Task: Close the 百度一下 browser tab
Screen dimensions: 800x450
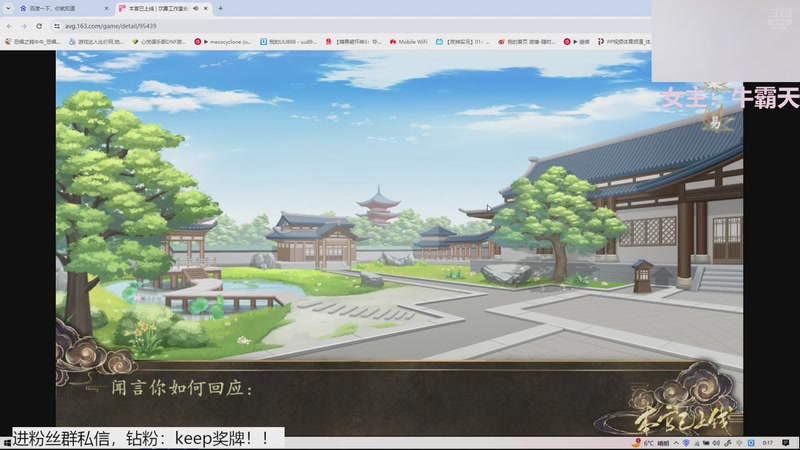Action: tap(106, 8)
